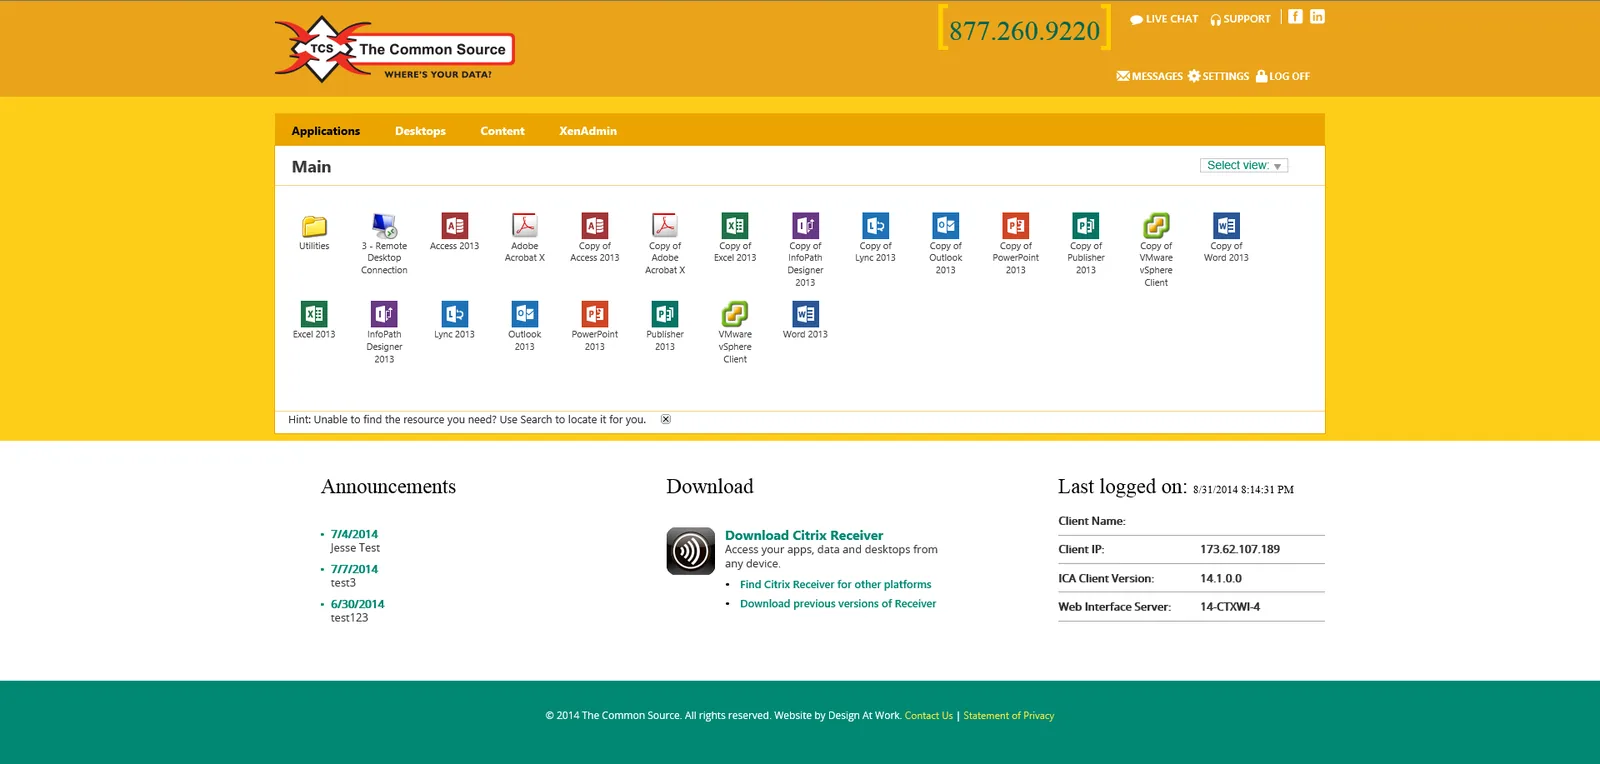Open Copy of Lync 2013
Screen dimensions: 1600x764
click(x=875, y=226)
